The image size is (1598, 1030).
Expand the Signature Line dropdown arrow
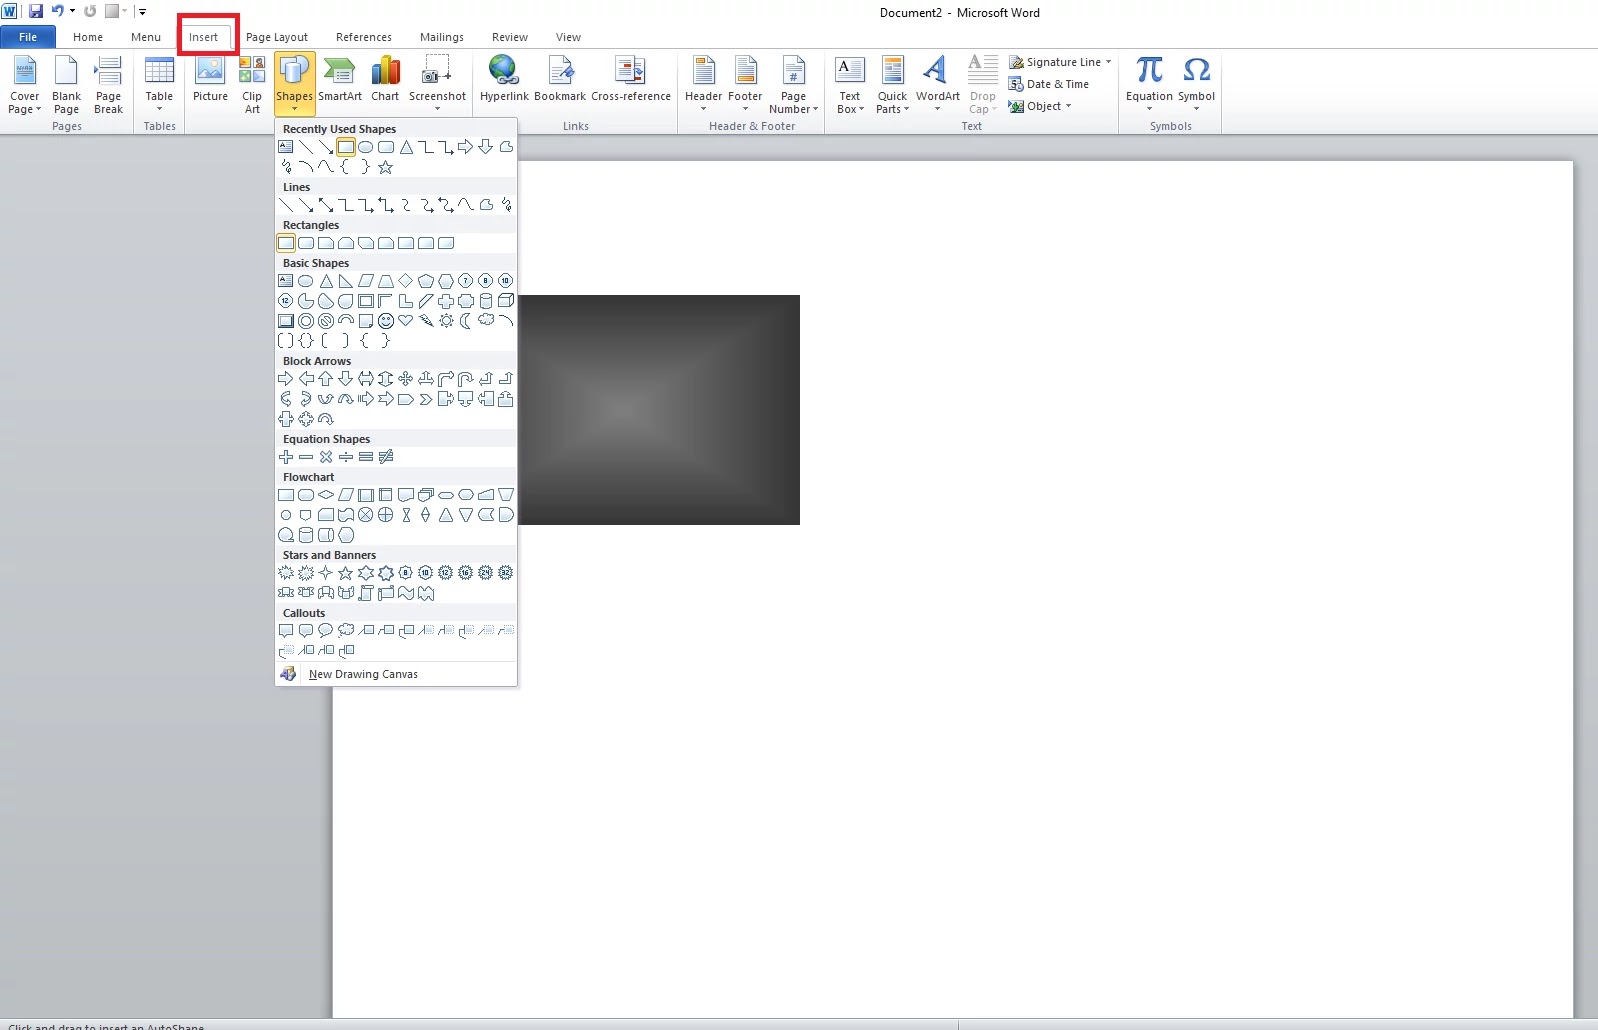[1108, 62]
